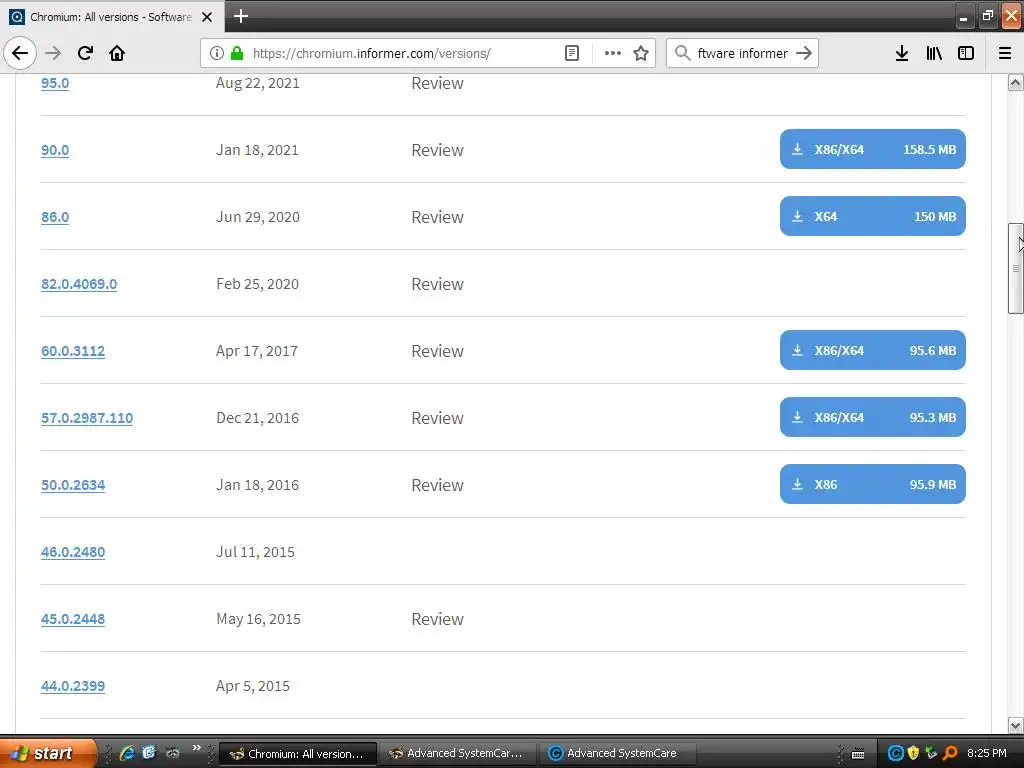This screenshot has height=768, width=1024.
Task: Open version 90.0 link
Action: tap(55, 150)
